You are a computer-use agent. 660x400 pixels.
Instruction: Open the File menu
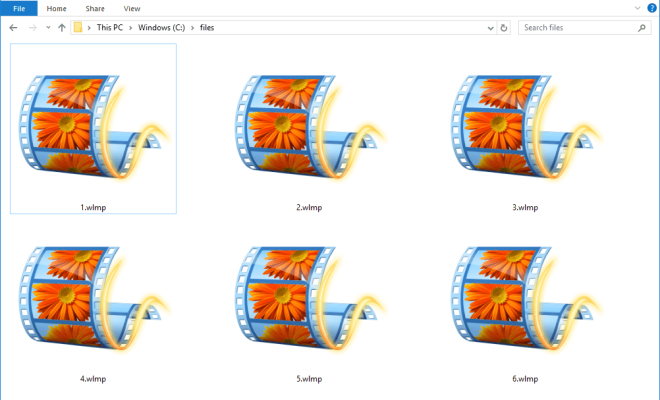(x=19, y=8)
